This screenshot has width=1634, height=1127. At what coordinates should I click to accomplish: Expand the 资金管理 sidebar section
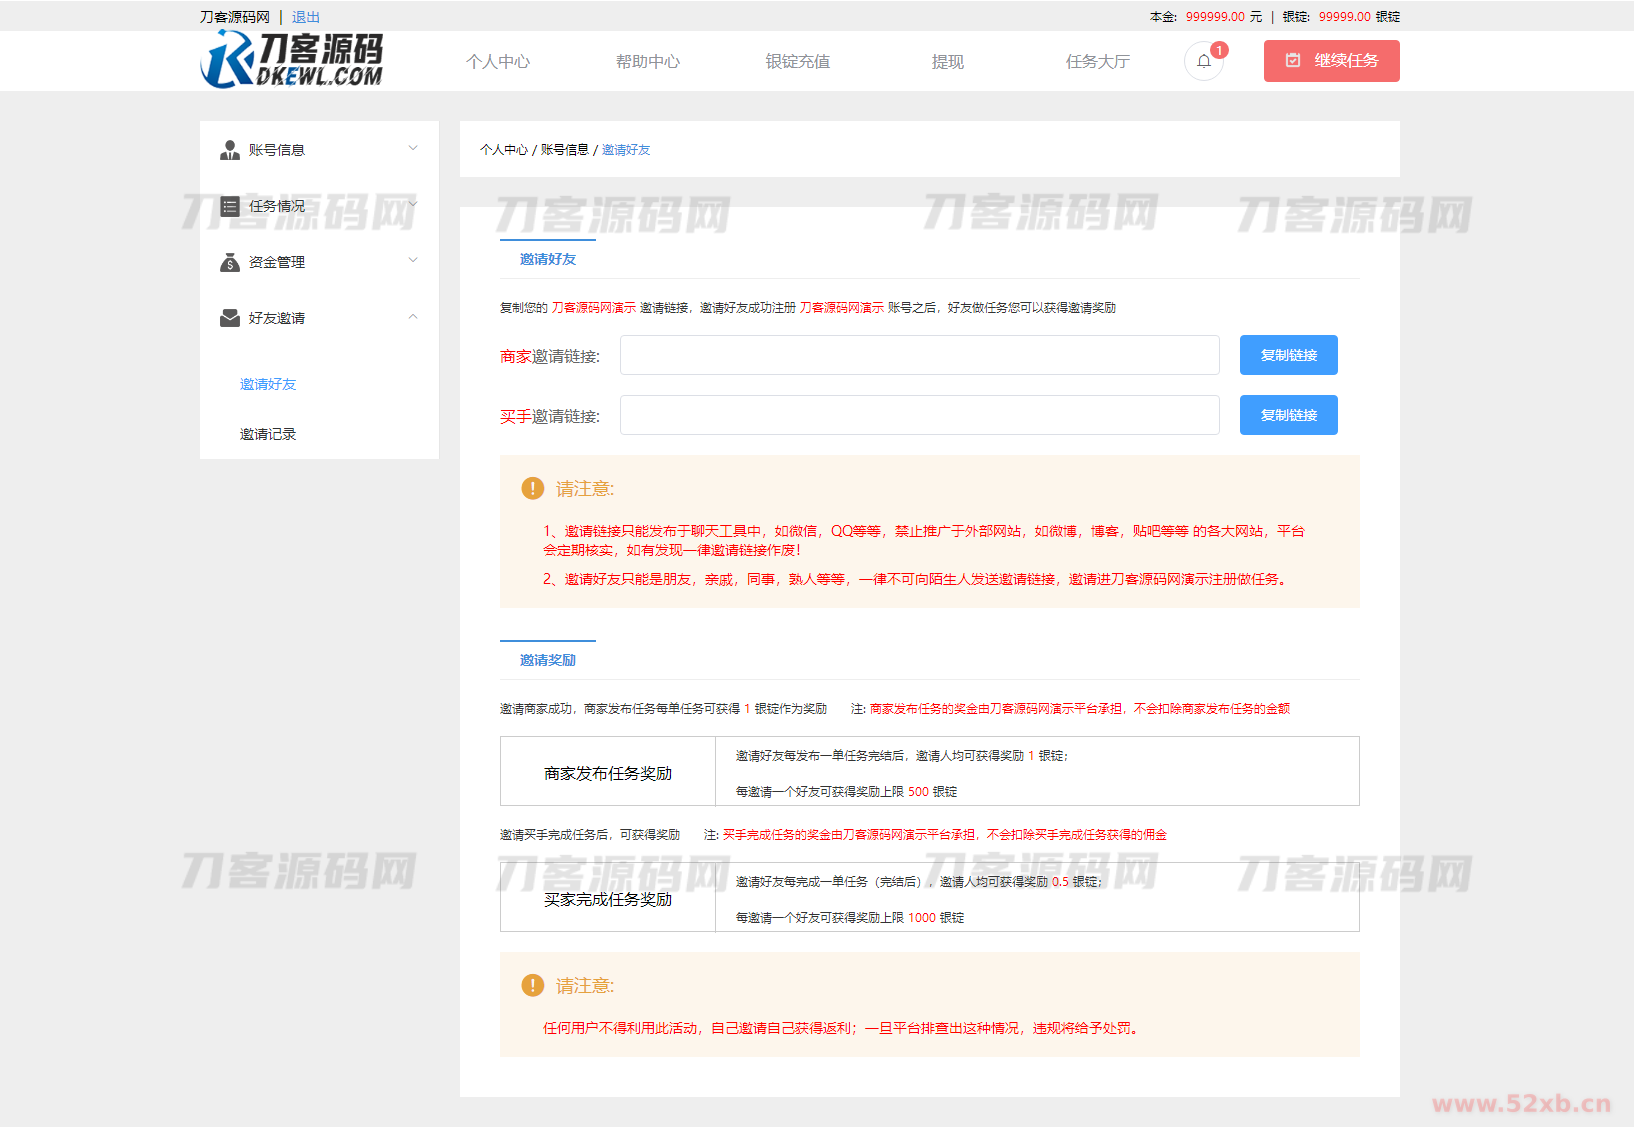[412, 261]
